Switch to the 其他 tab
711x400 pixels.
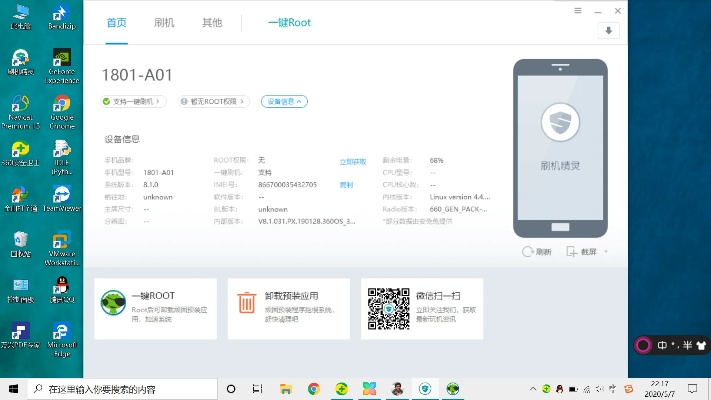212,22
